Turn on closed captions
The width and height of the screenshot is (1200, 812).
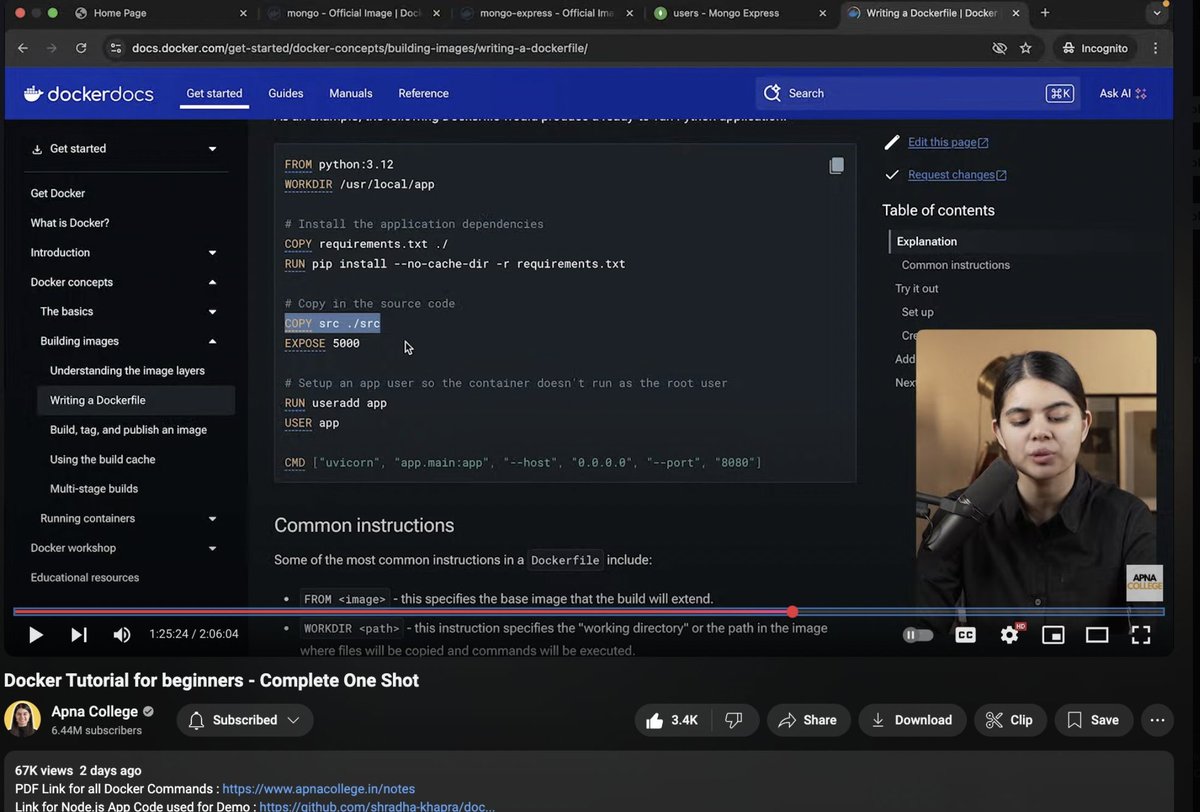pyautogui.click(x=965, y=635)
